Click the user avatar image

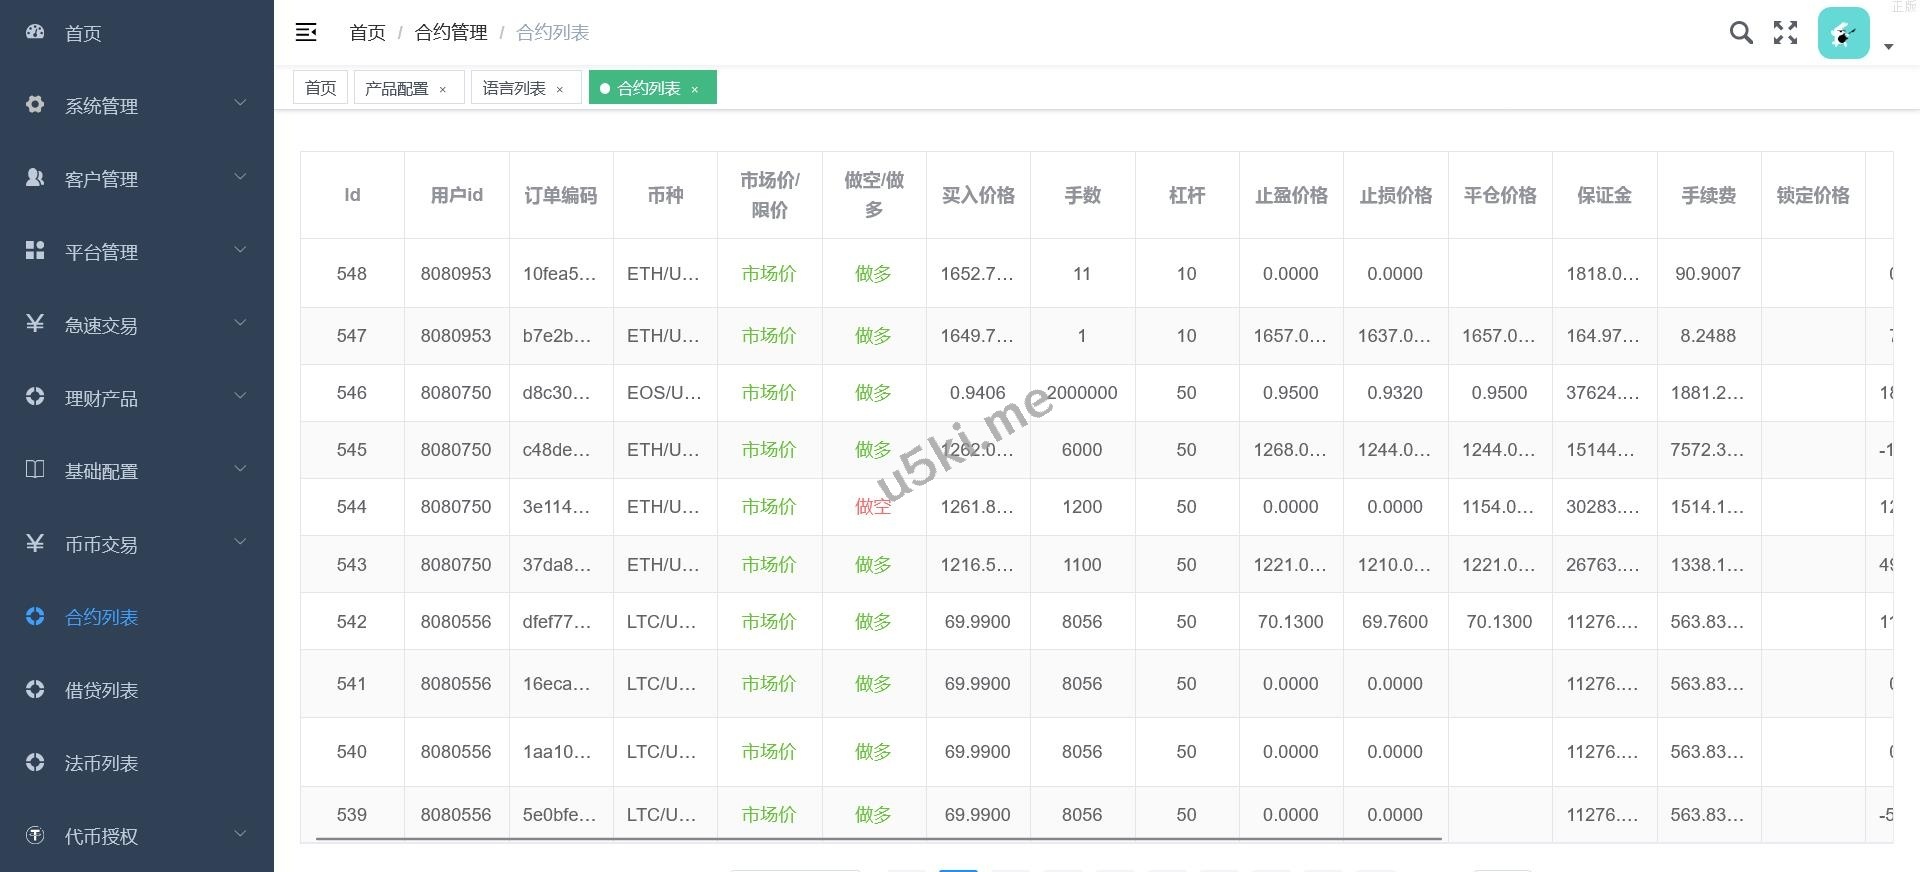click(x=1843, y=33)
